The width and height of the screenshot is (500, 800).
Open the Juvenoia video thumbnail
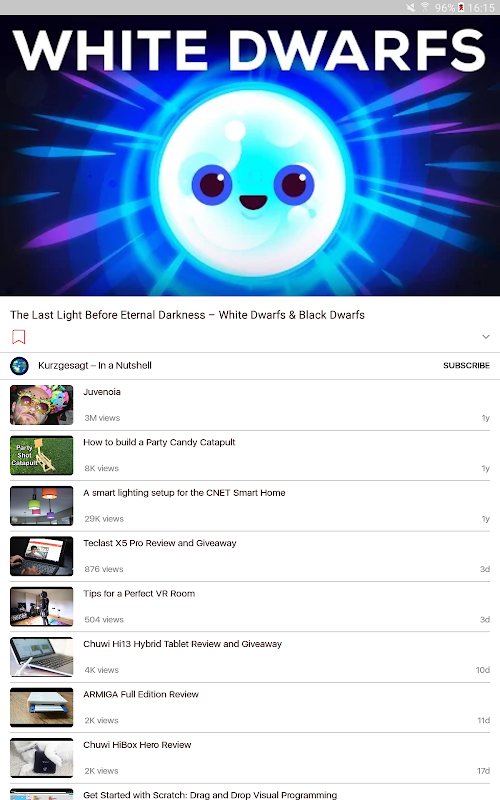pos(41,405)
